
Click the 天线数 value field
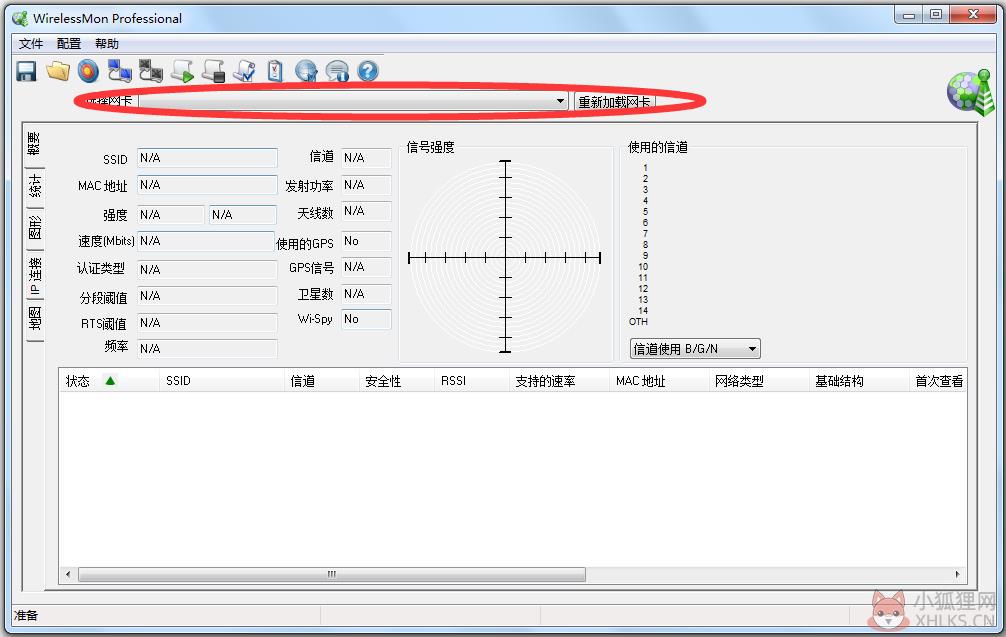[x=366, y=211]
